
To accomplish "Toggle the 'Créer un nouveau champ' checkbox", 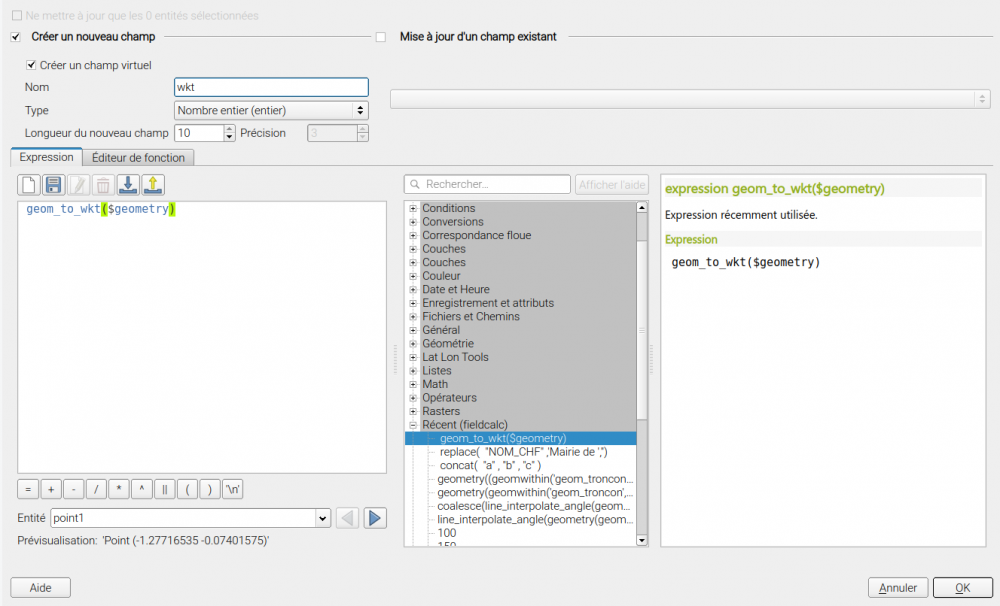I will pyautogui.click(x=15, y=37).
